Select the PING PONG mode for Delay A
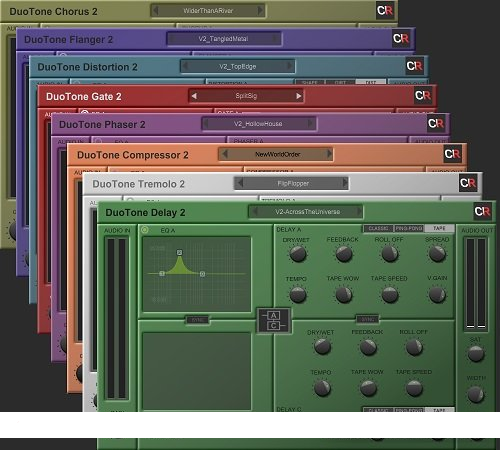This screenshot has width=500, height=450. pyautogui.click(x=409, y=228)
